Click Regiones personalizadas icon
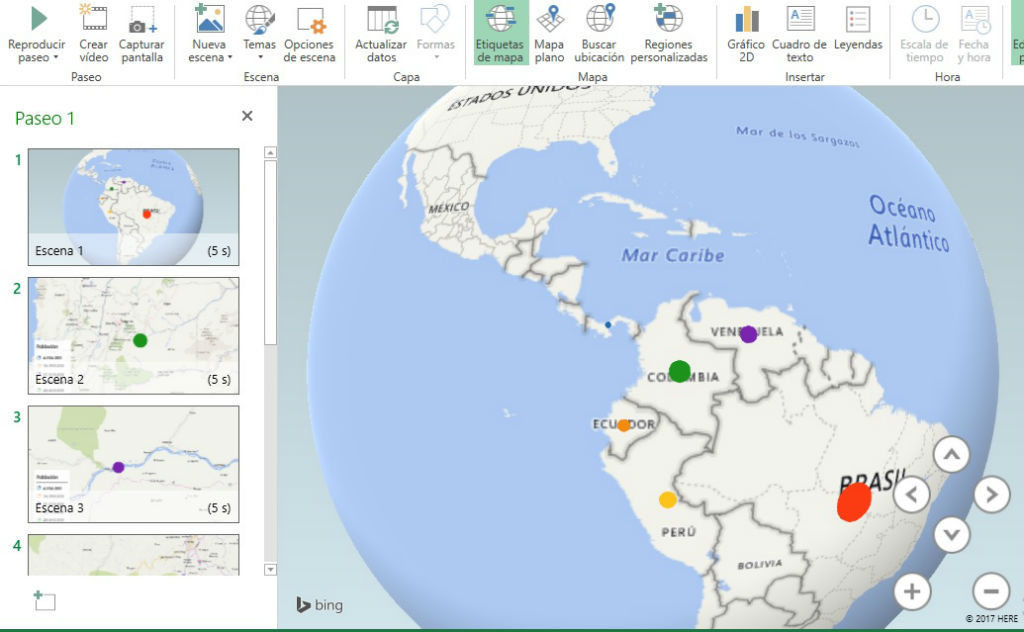This screenshot has height=632, width=1024. (x=669, y=19)
